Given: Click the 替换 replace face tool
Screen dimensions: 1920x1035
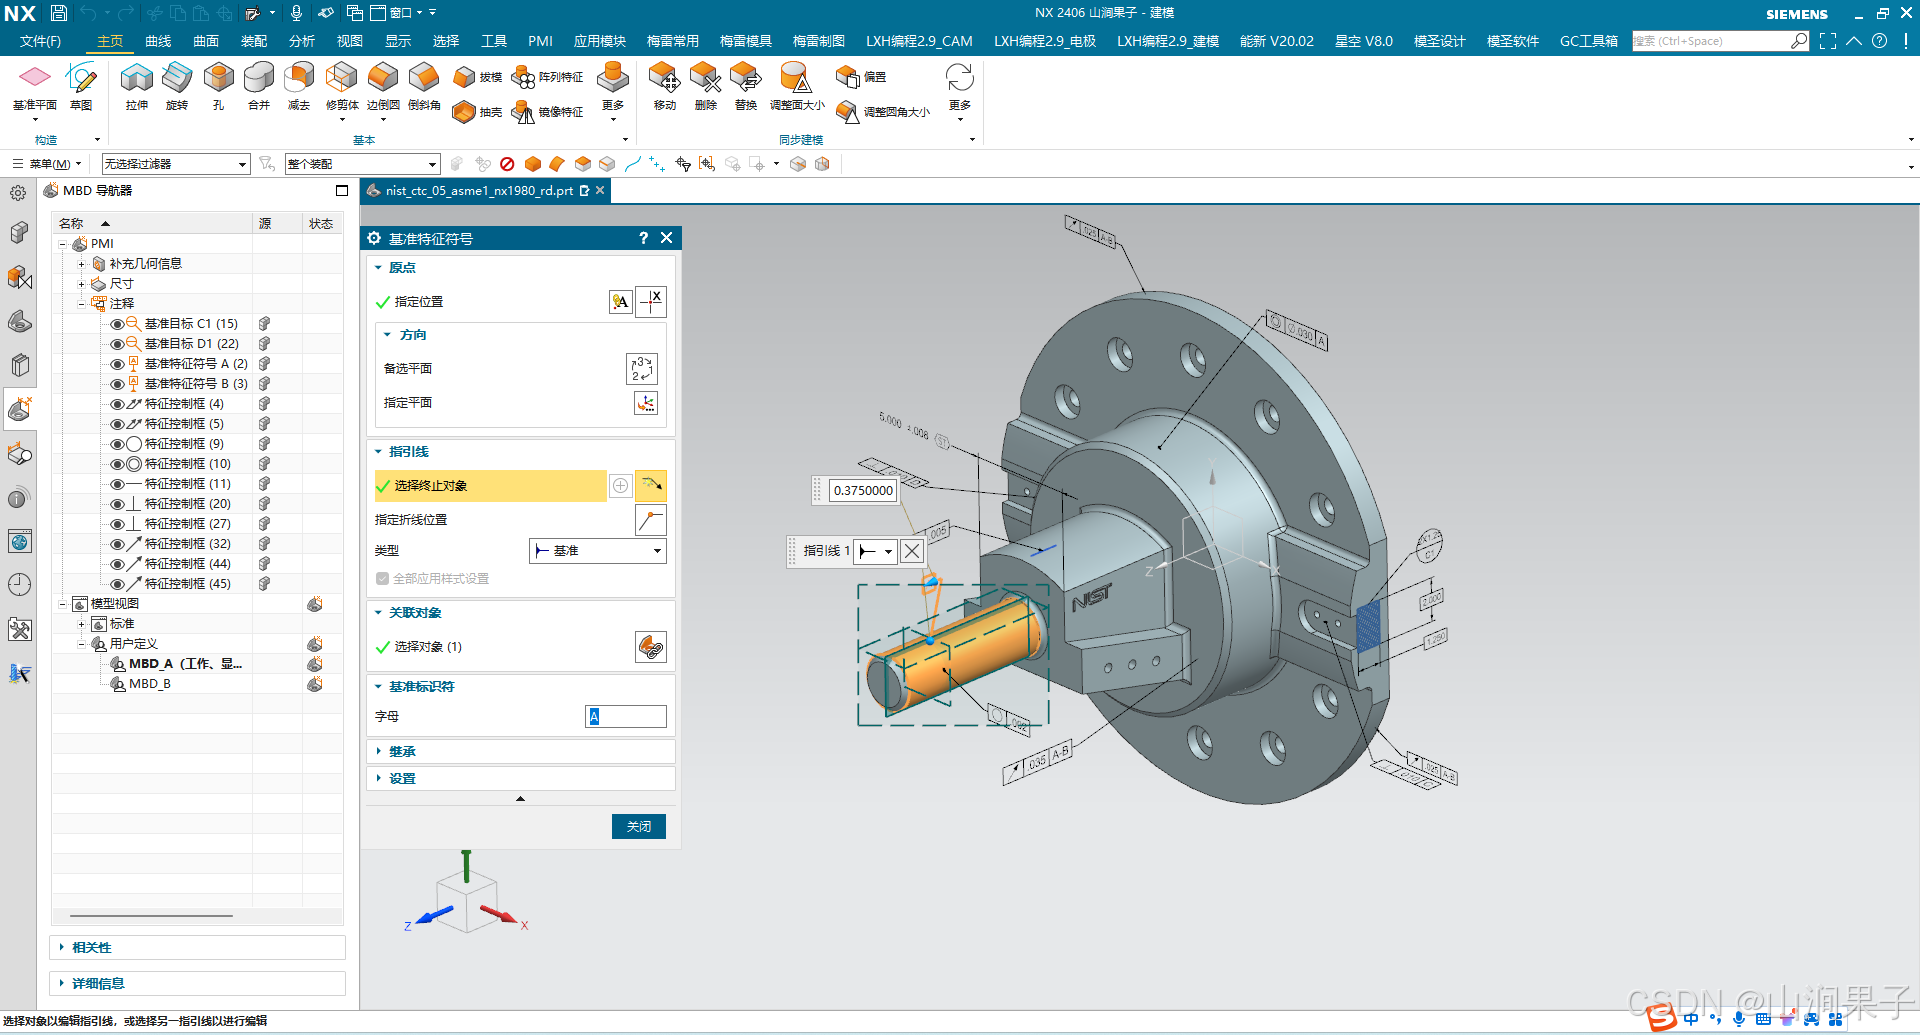Looking at the screenshot, I should (x=746, y=86).
